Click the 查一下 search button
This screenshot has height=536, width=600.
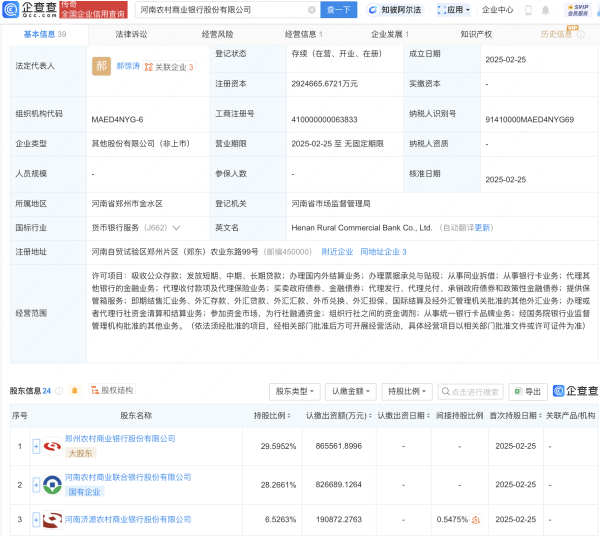[339, 10]
